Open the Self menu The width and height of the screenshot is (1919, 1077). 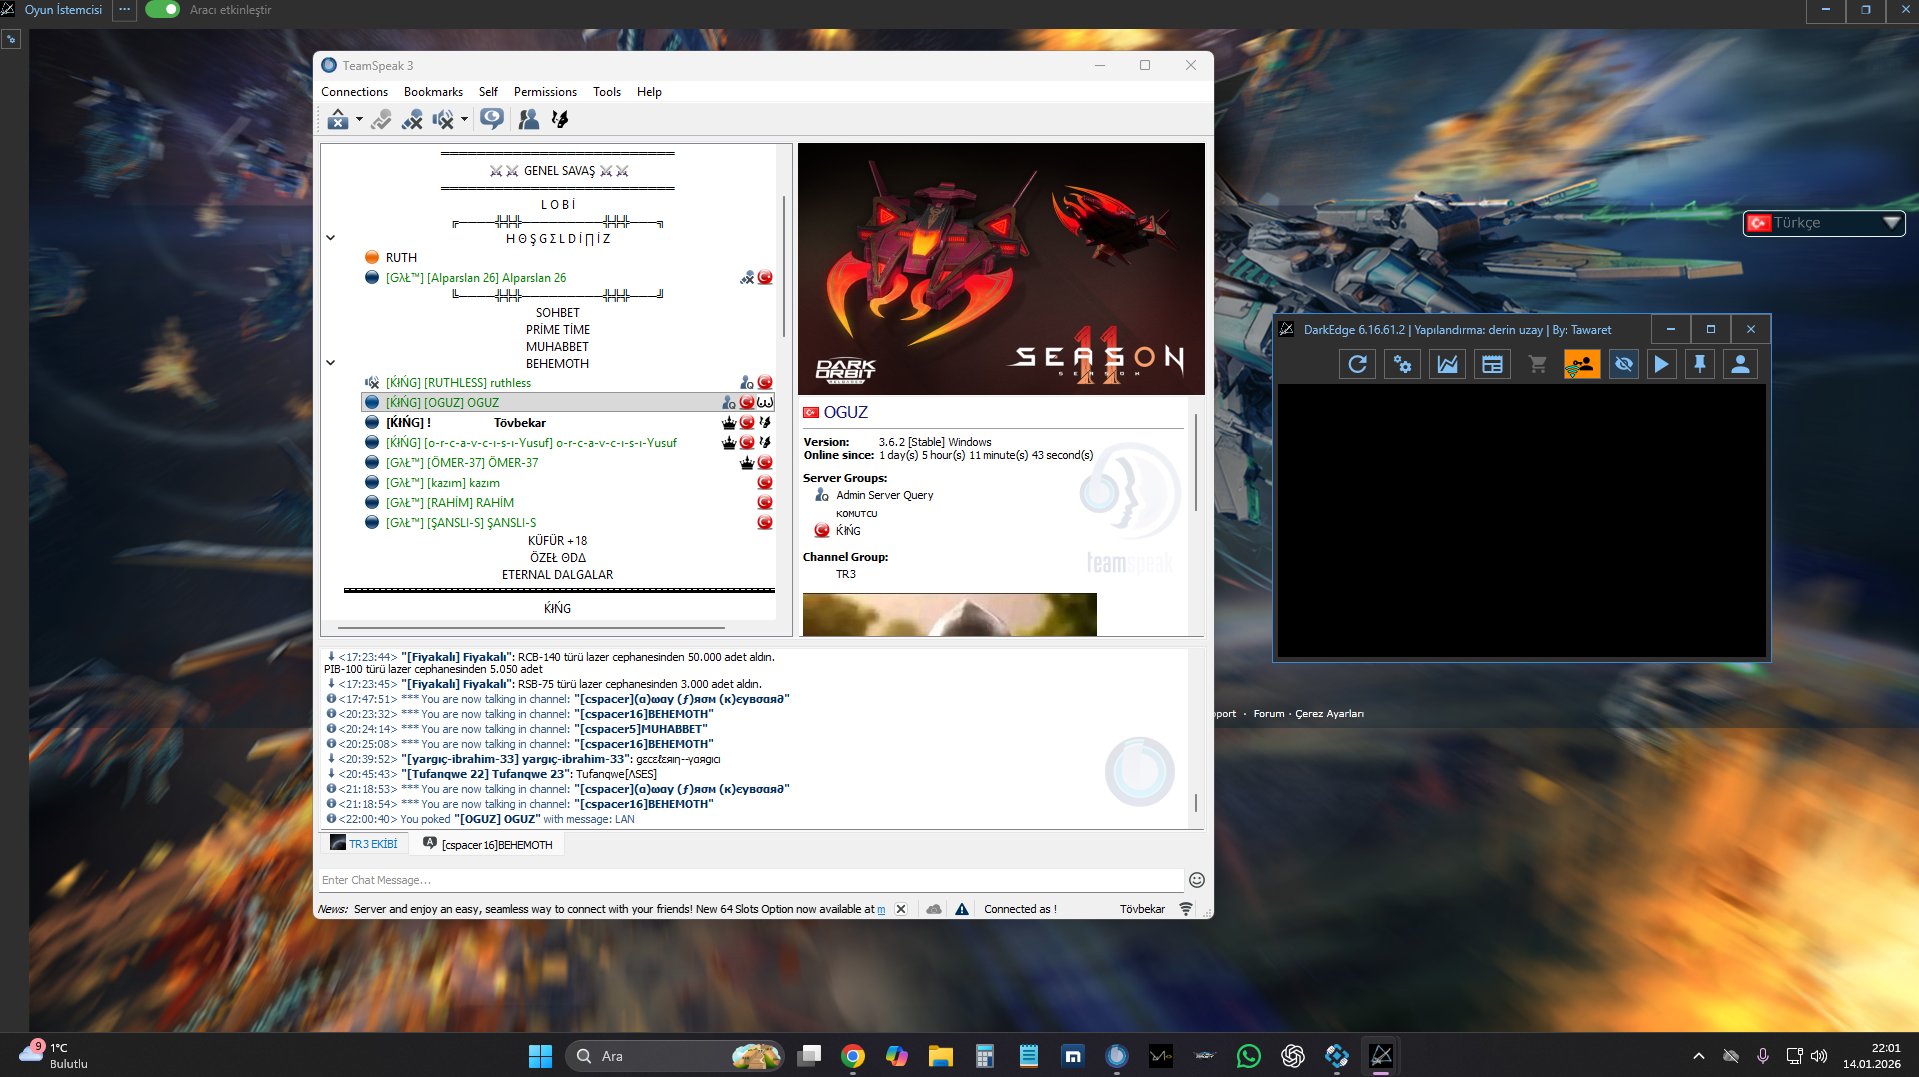488,92
